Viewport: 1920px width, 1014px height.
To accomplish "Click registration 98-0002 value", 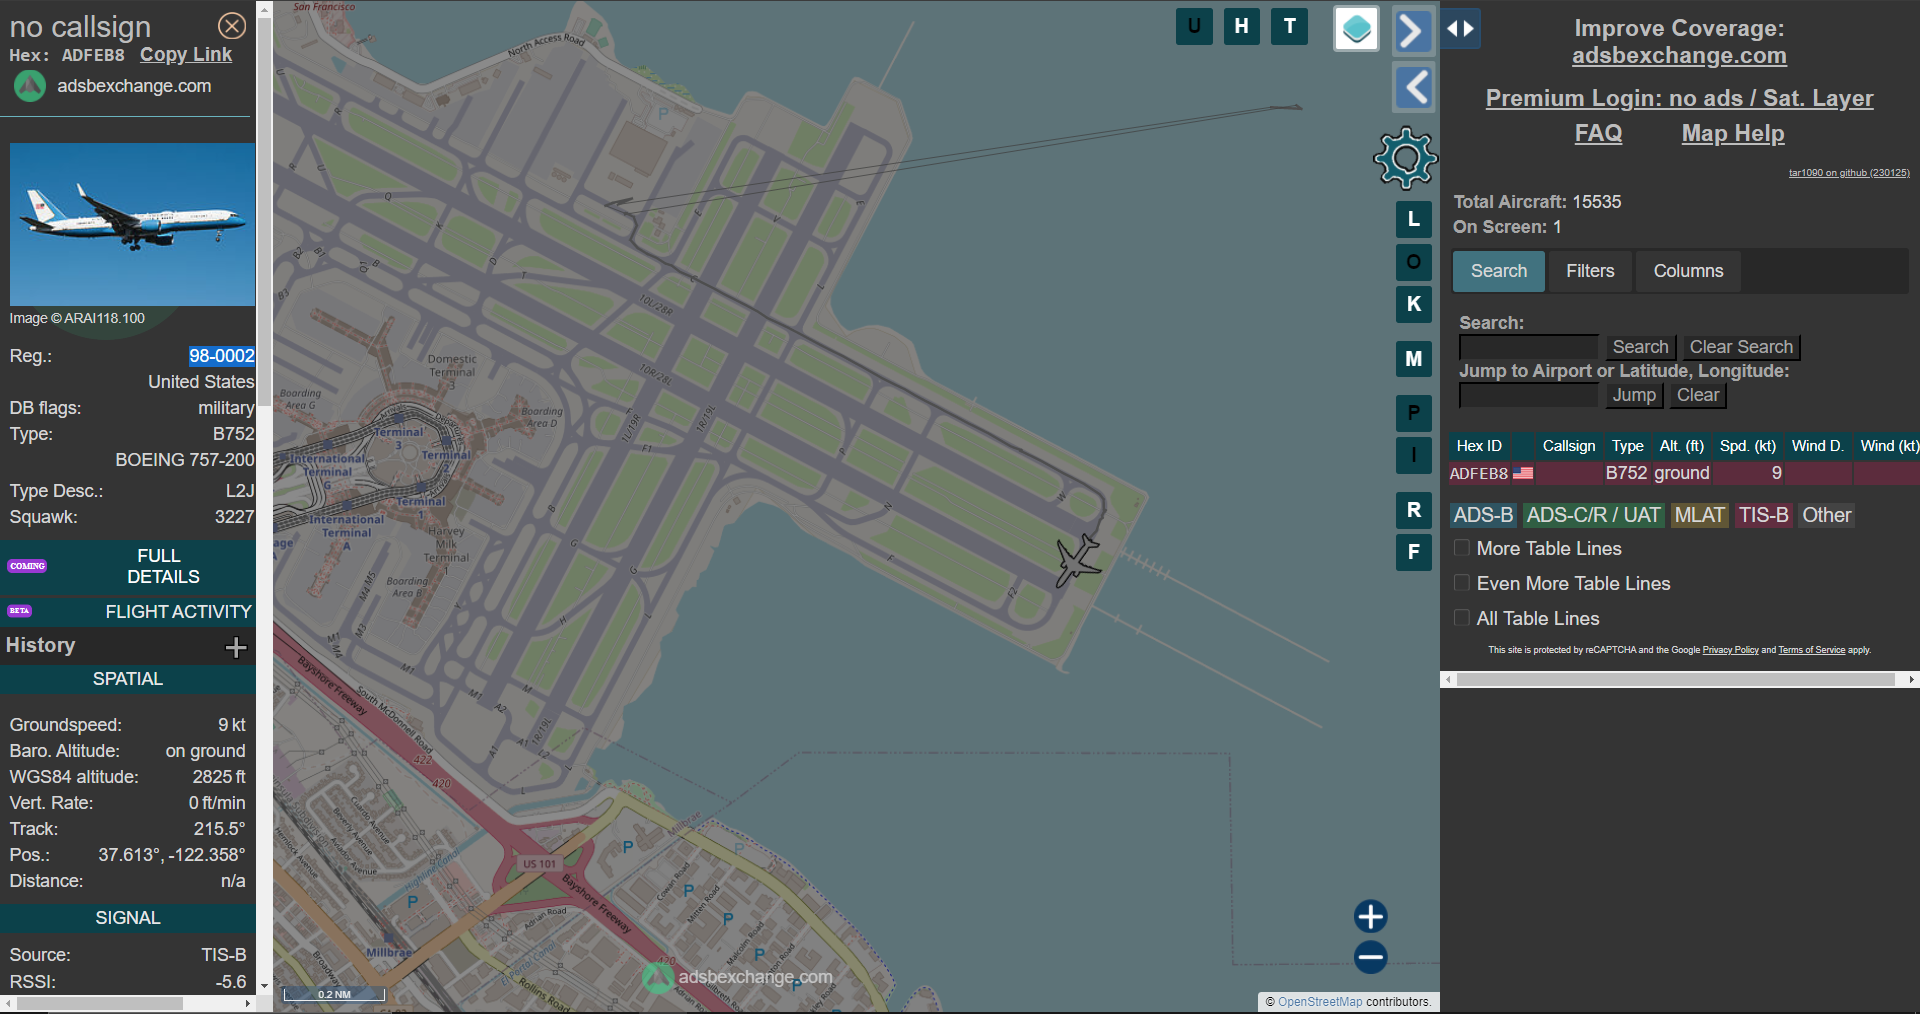I will [x=222, y=356].
